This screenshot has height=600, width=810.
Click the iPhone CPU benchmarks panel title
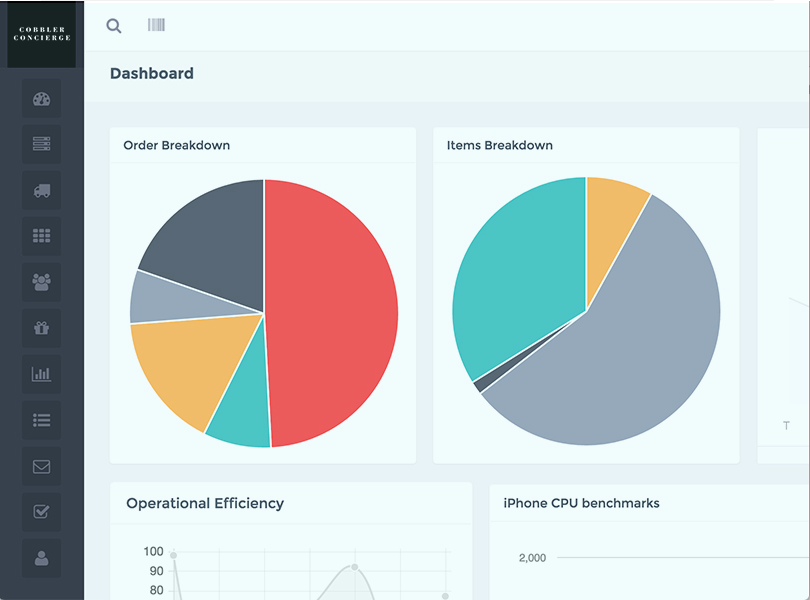click(581, 503)
